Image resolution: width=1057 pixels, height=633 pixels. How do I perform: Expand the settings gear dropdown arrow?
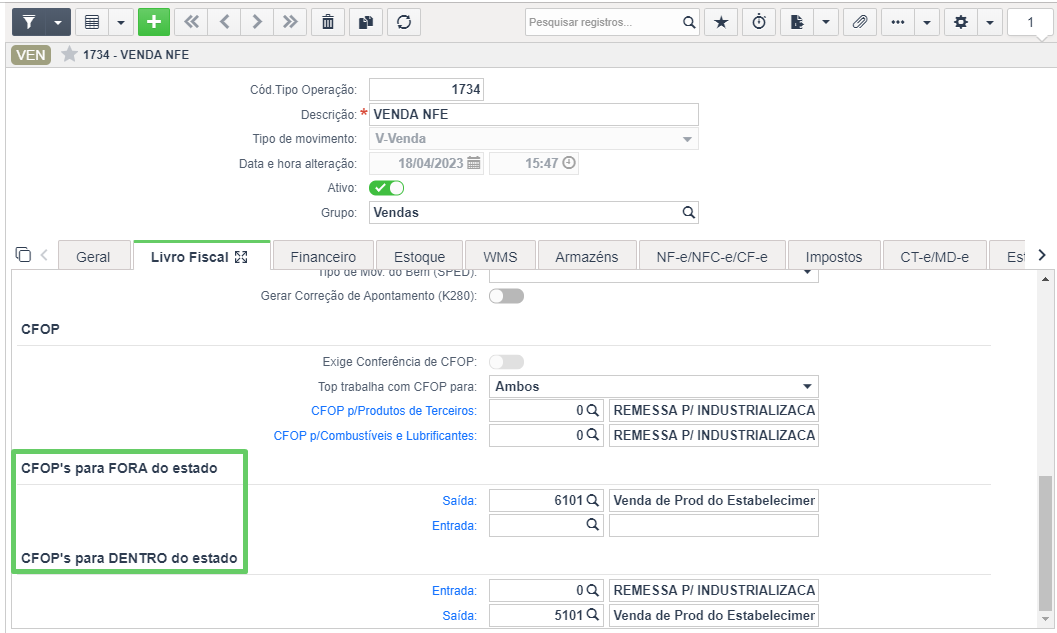(x=990, y=22)
